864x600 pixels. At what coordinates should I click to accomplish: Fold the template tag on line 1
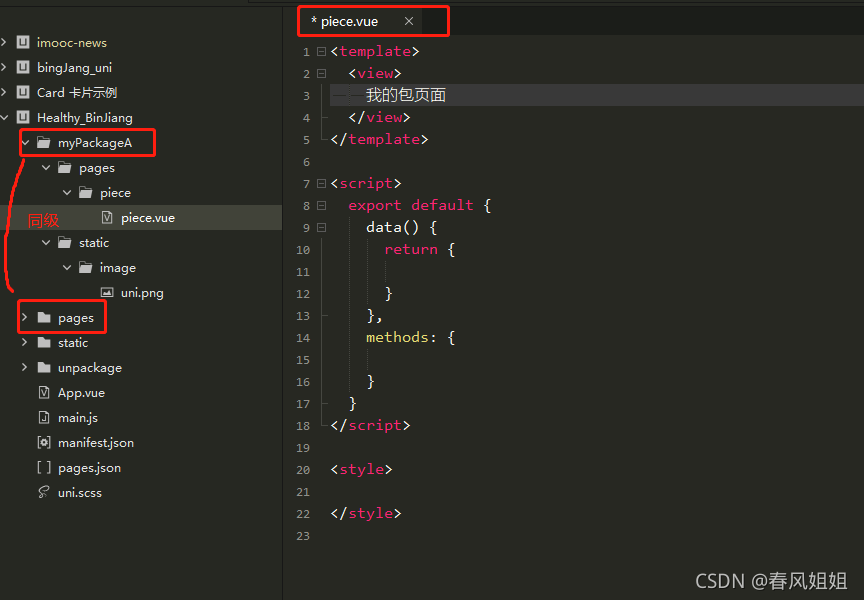[321, 51]
